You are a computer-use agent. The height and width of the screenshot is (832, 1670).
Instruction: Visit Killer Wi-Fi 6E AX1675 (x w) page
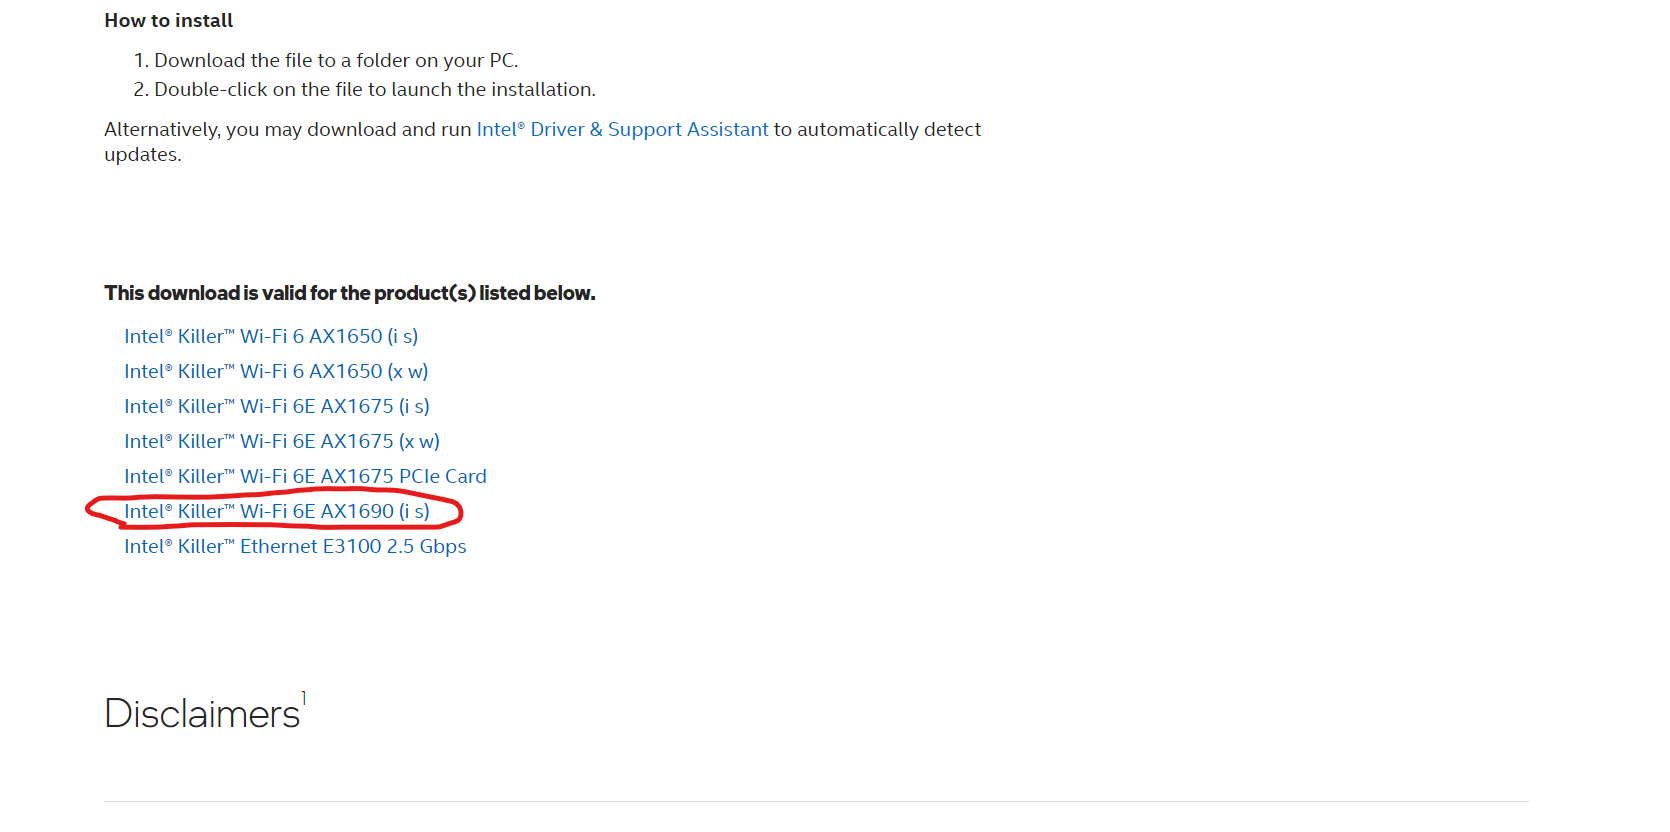pos(282,442)
